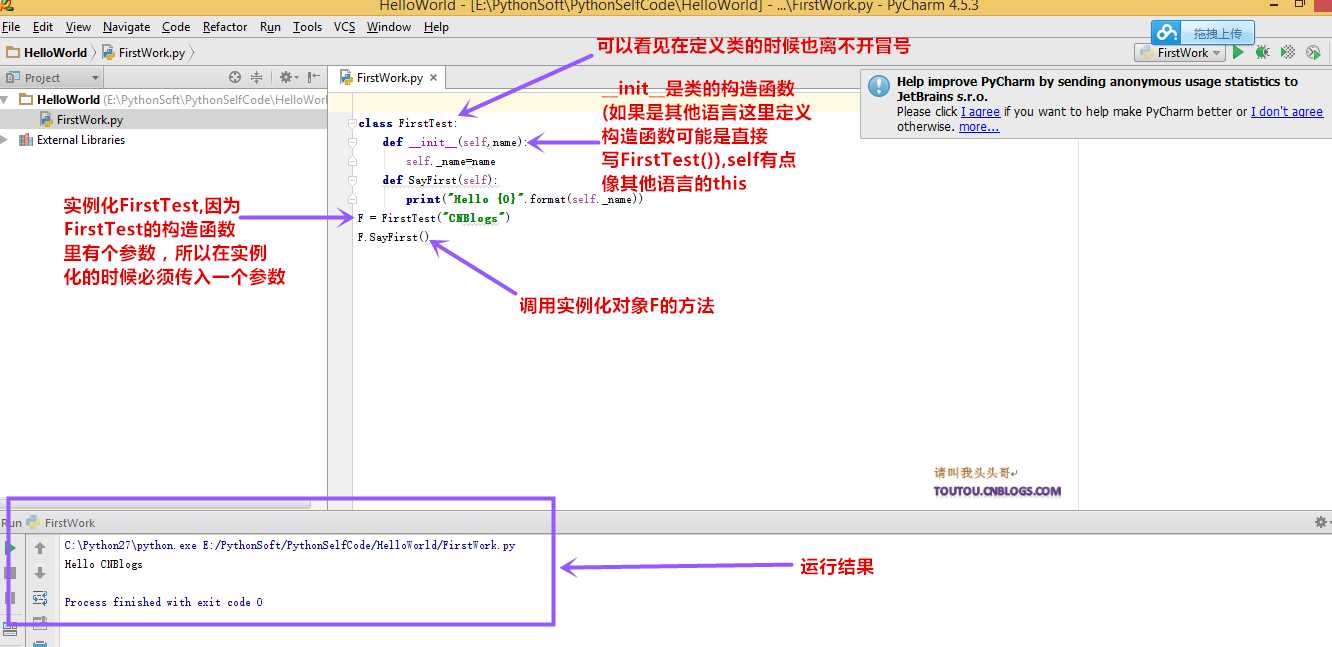Open the FirstWork run configuration dropdown

point(1180,52)
